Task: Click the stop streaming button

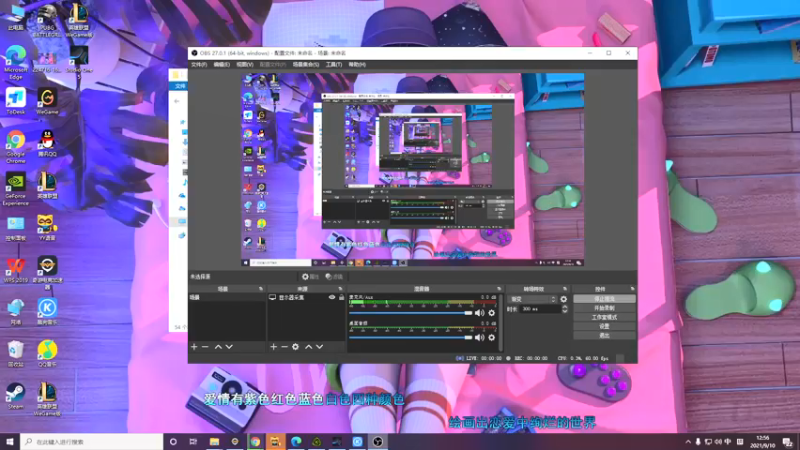Action: pos(605,299)
